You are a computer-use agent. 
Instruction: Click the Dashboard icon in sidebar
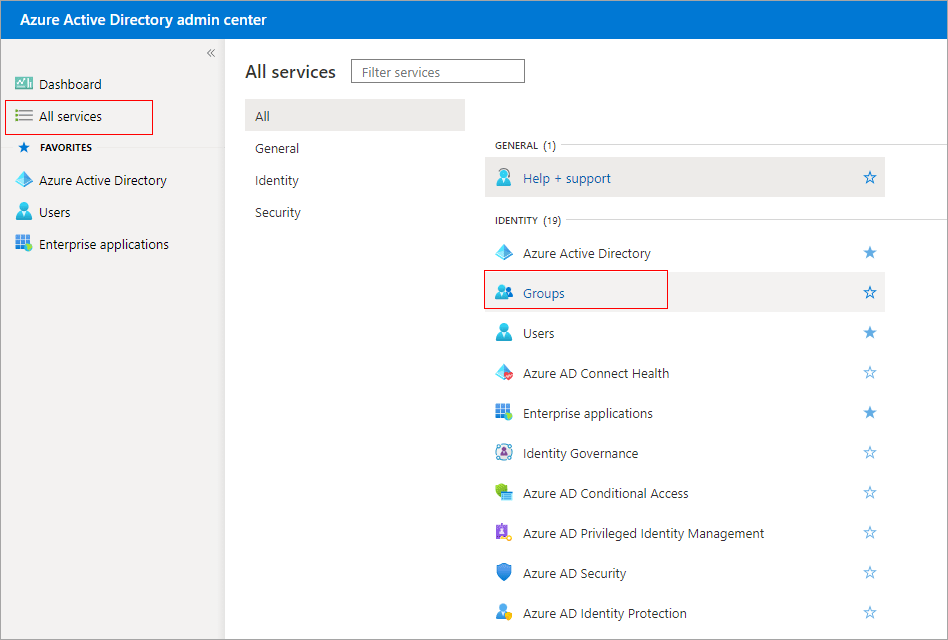[x=24, y=84]
